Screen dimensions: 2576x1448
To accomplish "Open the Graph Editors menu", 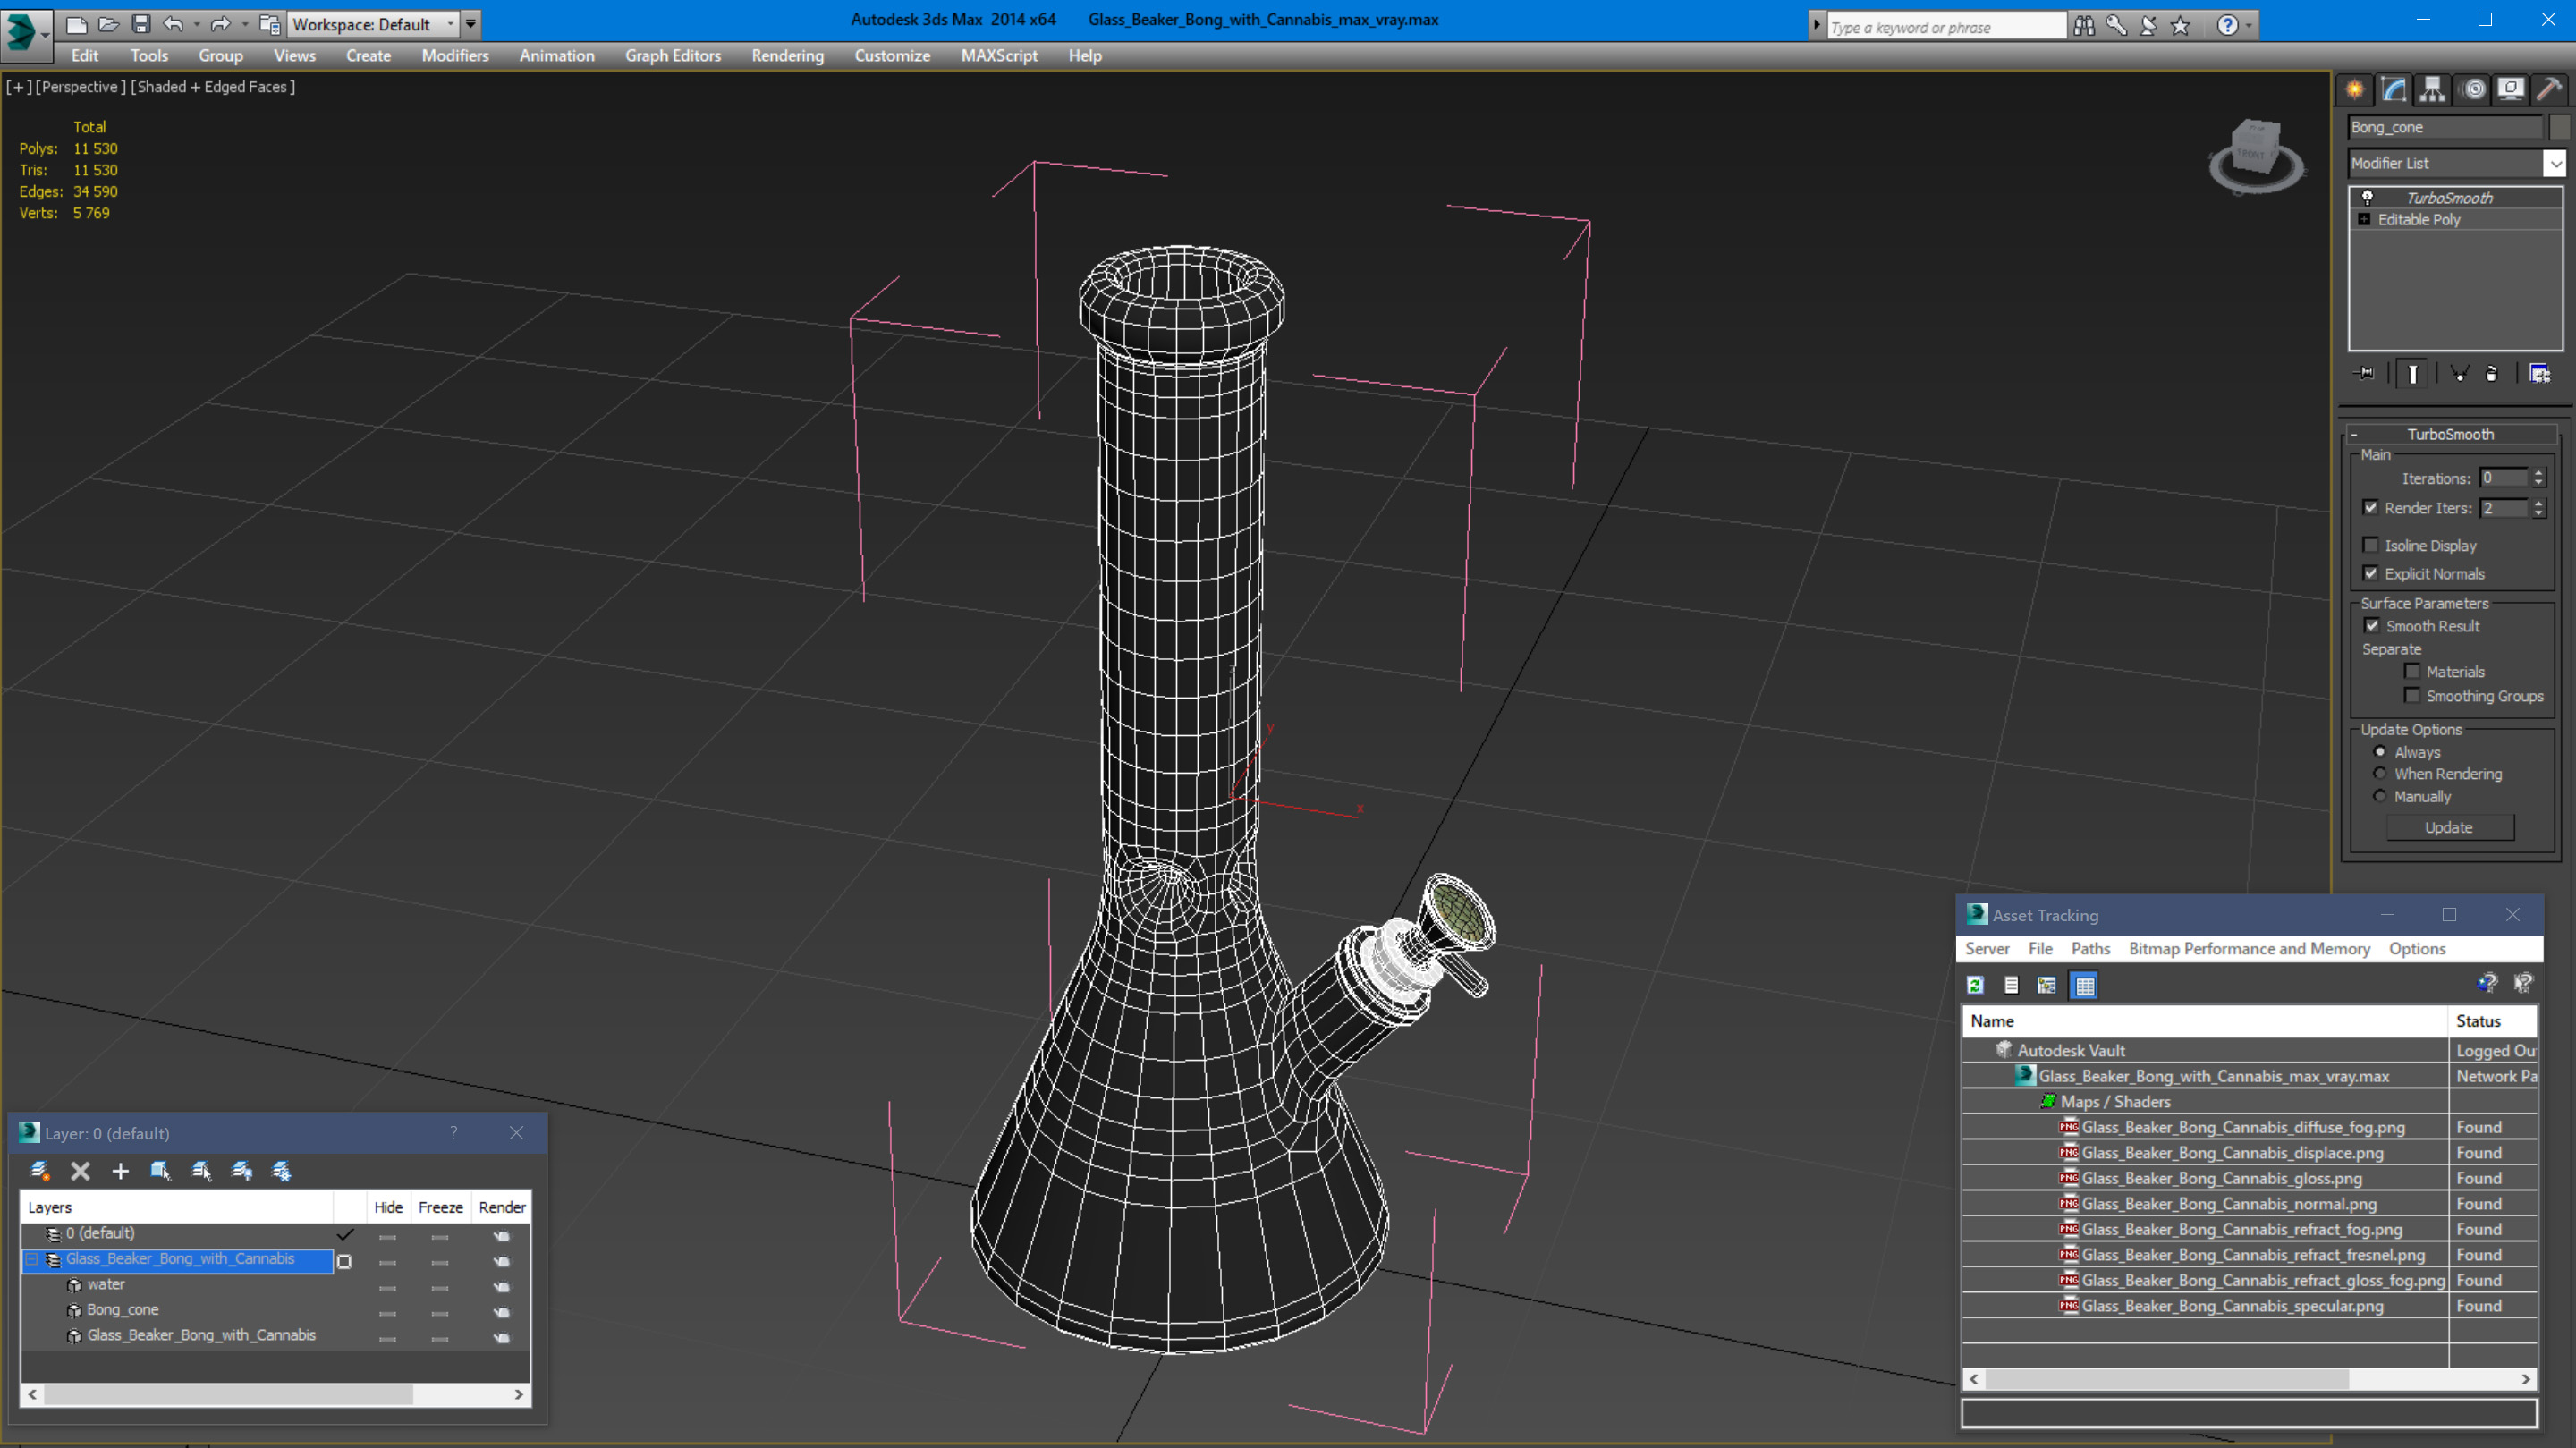I will tap(672, 56).
